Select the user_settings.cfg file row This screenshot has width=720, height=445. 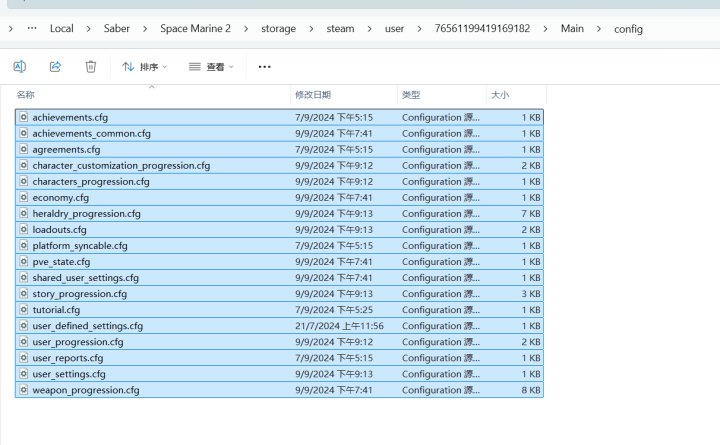(68, 374)
